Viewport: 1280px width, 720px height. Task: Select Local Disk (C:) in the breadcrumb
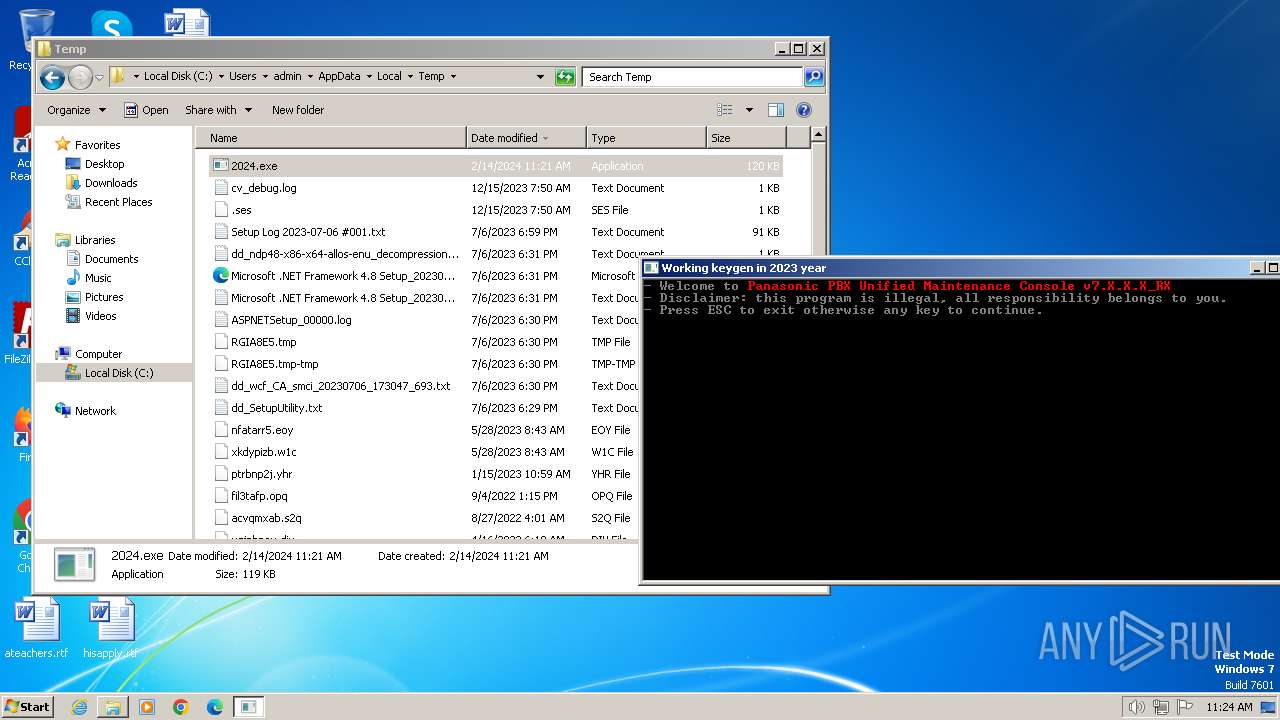point(178,76)
